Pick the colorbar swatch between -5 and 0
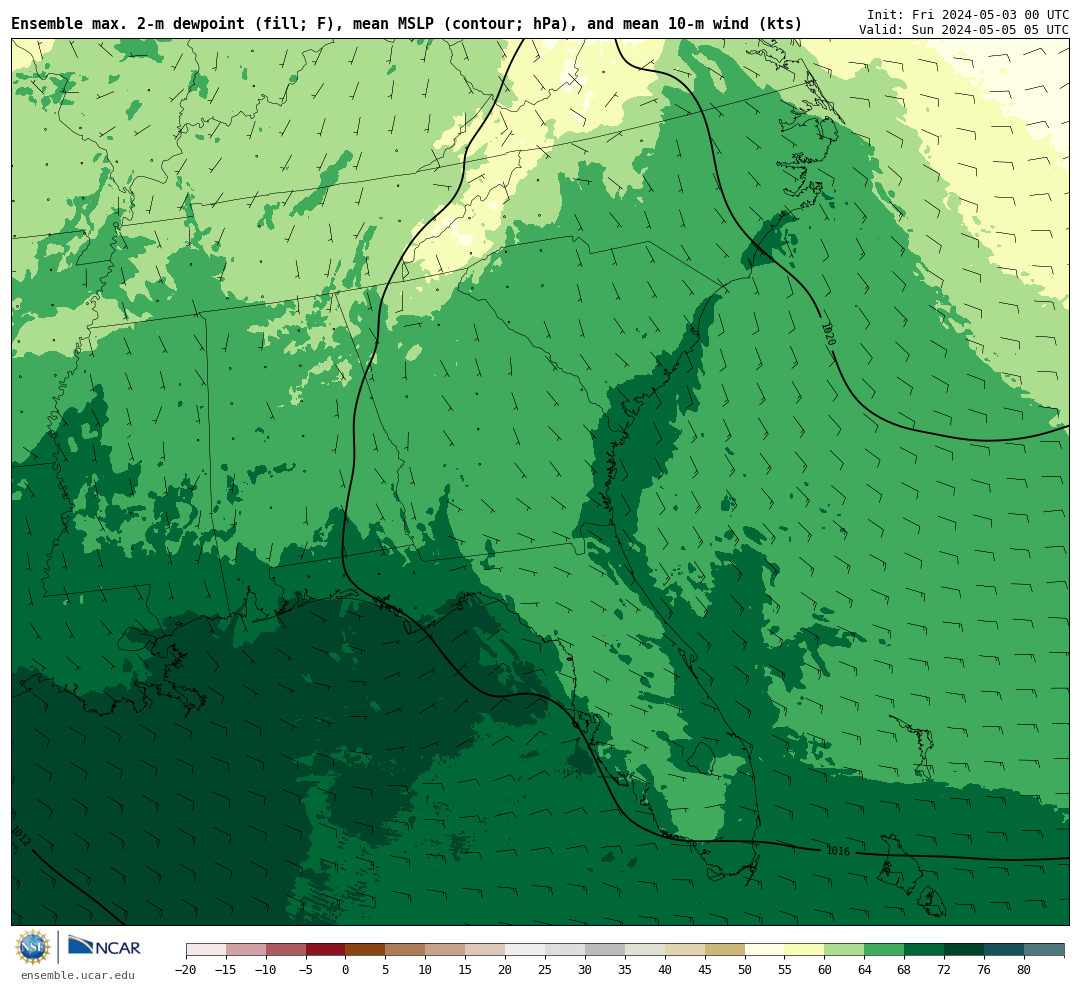 coord(325,950)
